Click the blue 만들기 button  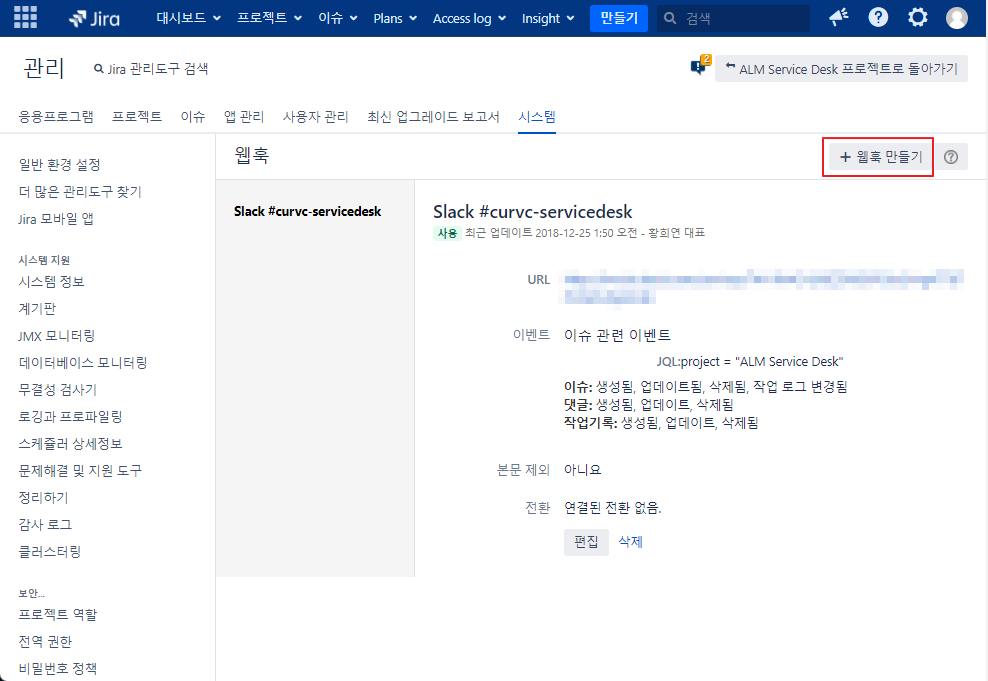click(619, 18)
